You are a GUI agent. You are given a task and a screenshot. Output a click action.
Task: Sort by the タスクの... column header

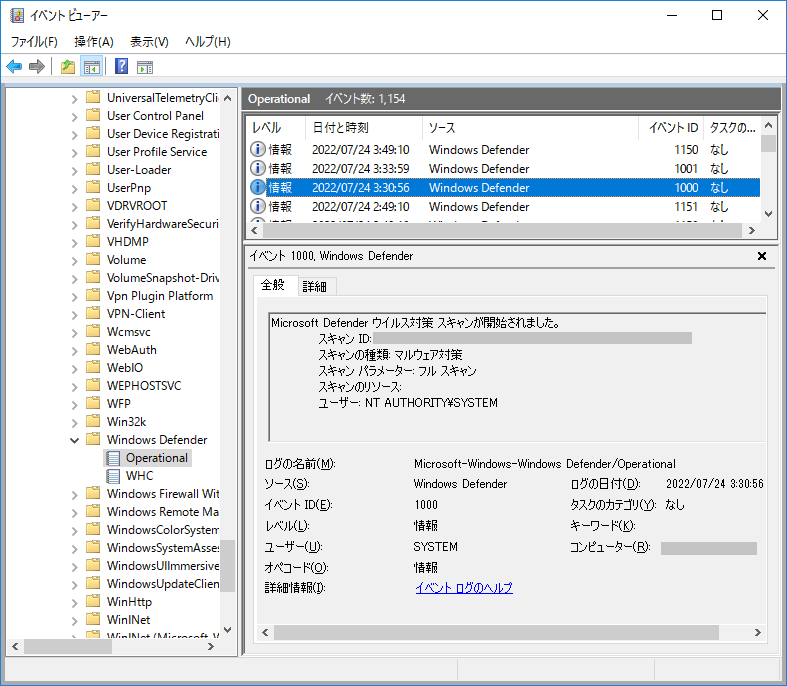(x=732, y=128)
